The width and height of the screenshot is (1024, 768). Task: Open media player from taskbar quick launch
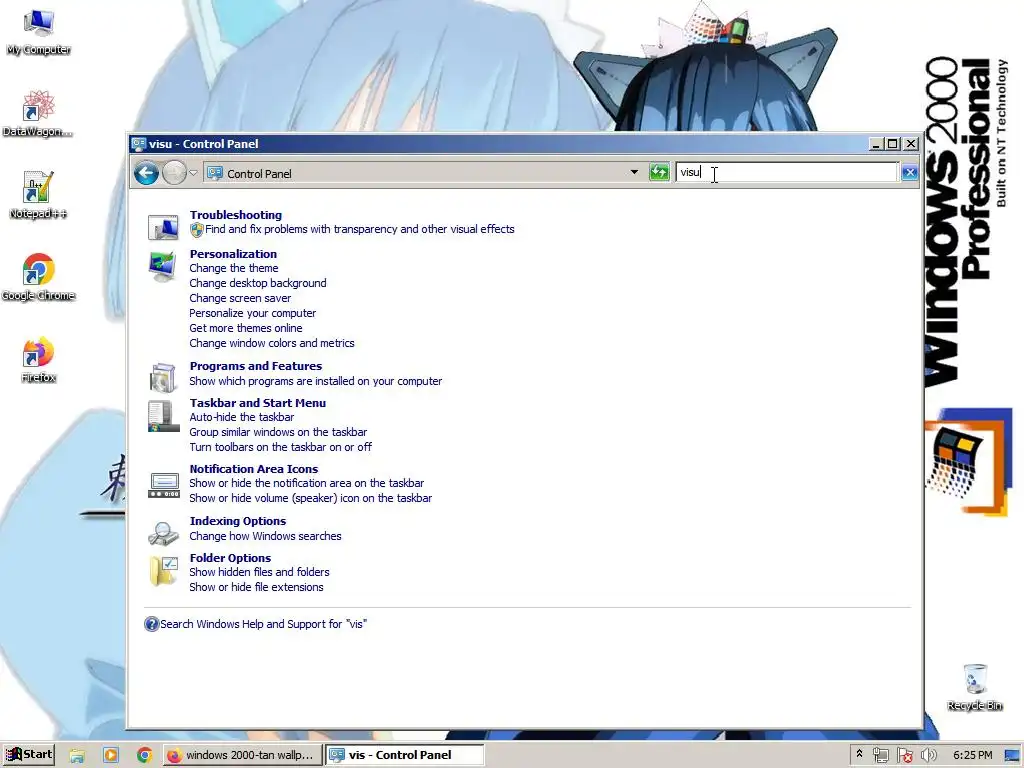click(111, 756)
